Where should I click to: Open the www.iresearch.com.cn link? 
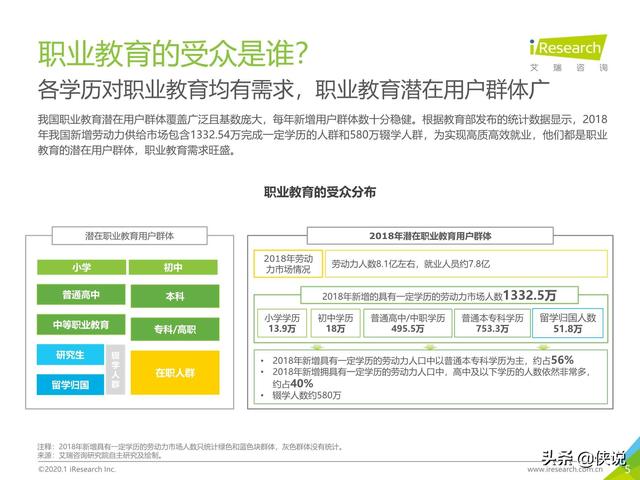pos(565,470)
